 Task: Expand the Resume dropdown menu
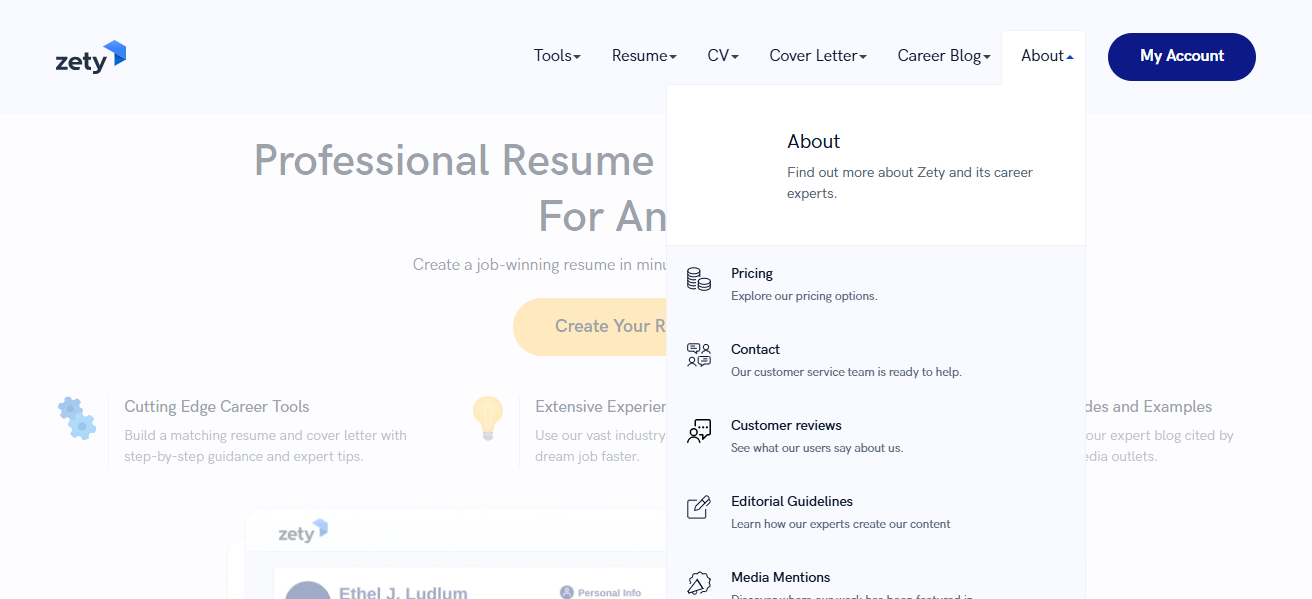[644, 56]
